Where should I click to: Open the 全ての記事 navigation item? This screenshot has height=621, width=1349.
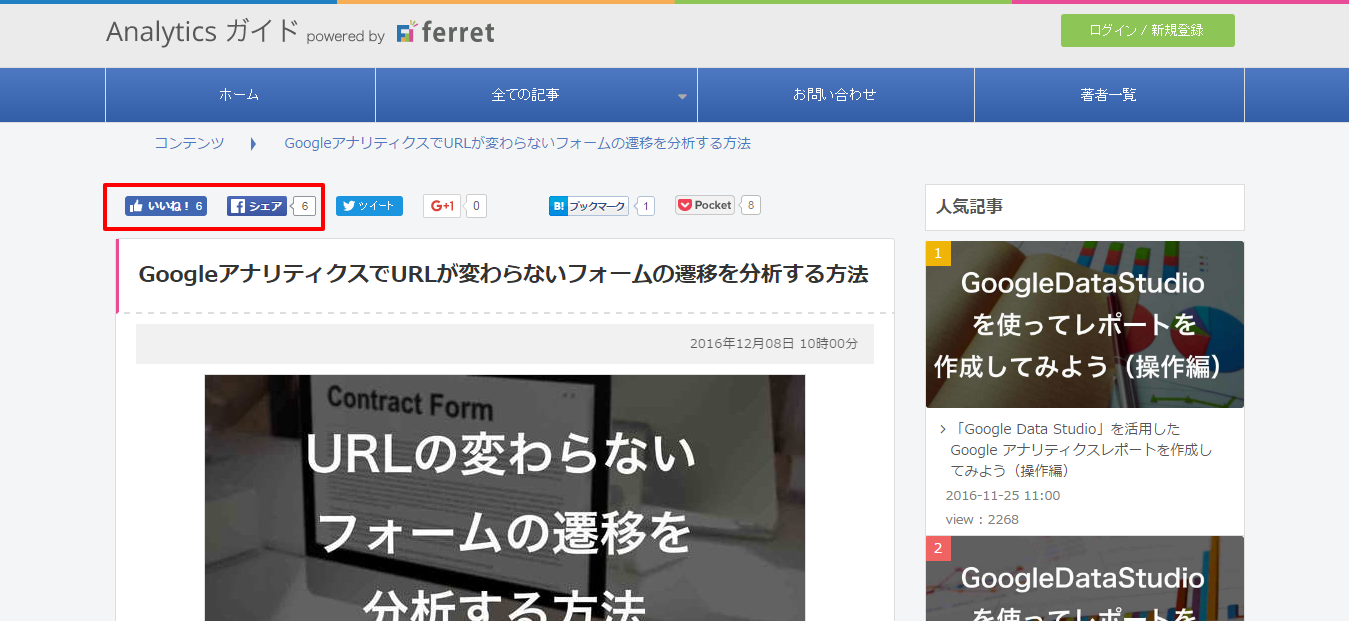pyautogui.click(x=536, y=95)
